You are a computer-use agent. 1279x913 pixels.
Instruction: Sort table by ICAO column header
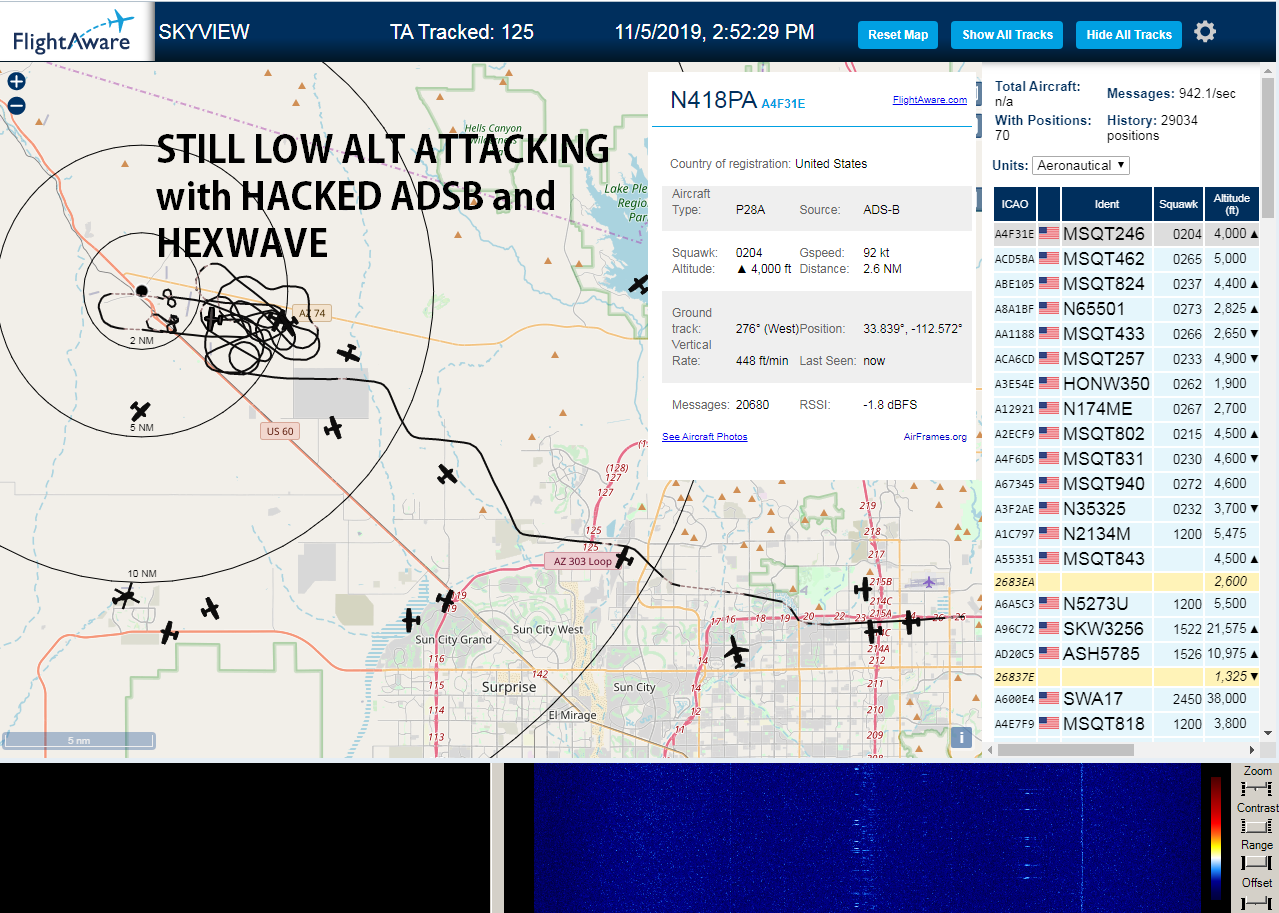pyautogui.click(x=1015, y=204)
